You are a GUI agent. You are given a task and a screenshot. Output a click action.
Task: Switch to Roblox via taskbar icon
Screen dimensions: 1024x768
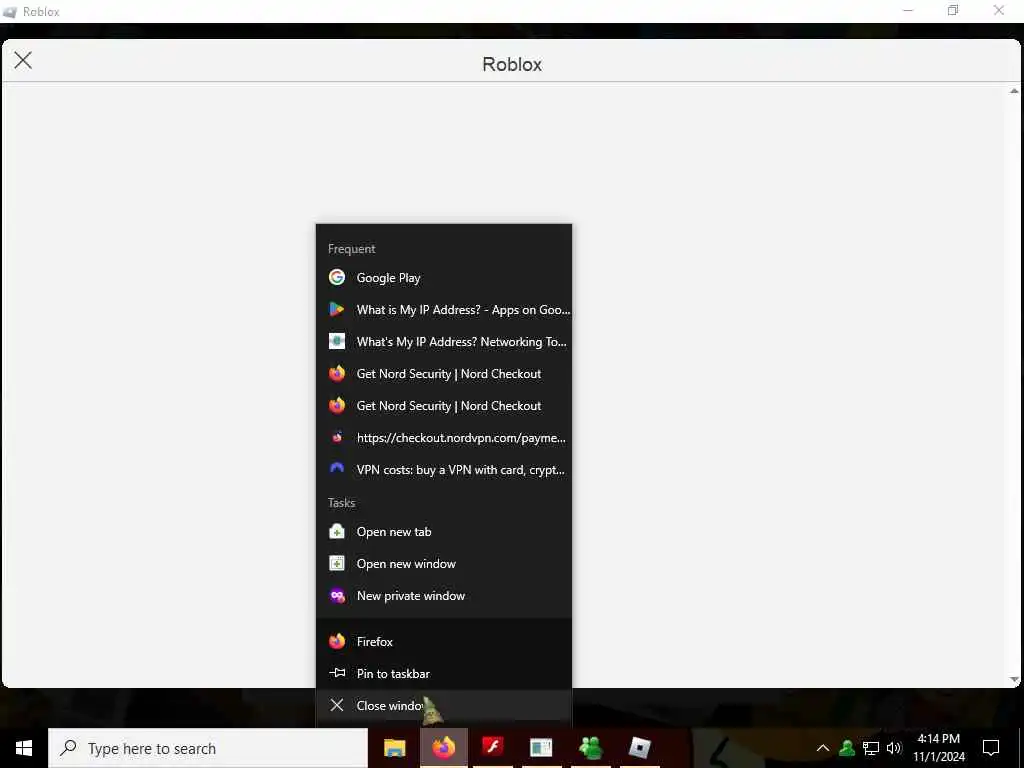pos(639,748)
